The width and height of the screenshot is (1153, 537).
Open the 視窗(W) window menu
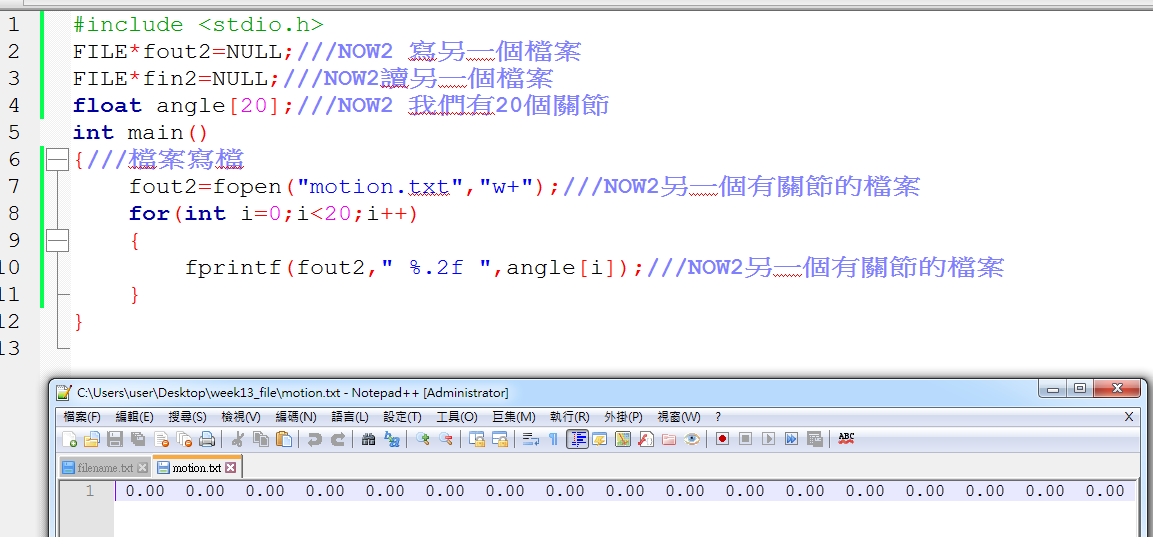point(679,417)
